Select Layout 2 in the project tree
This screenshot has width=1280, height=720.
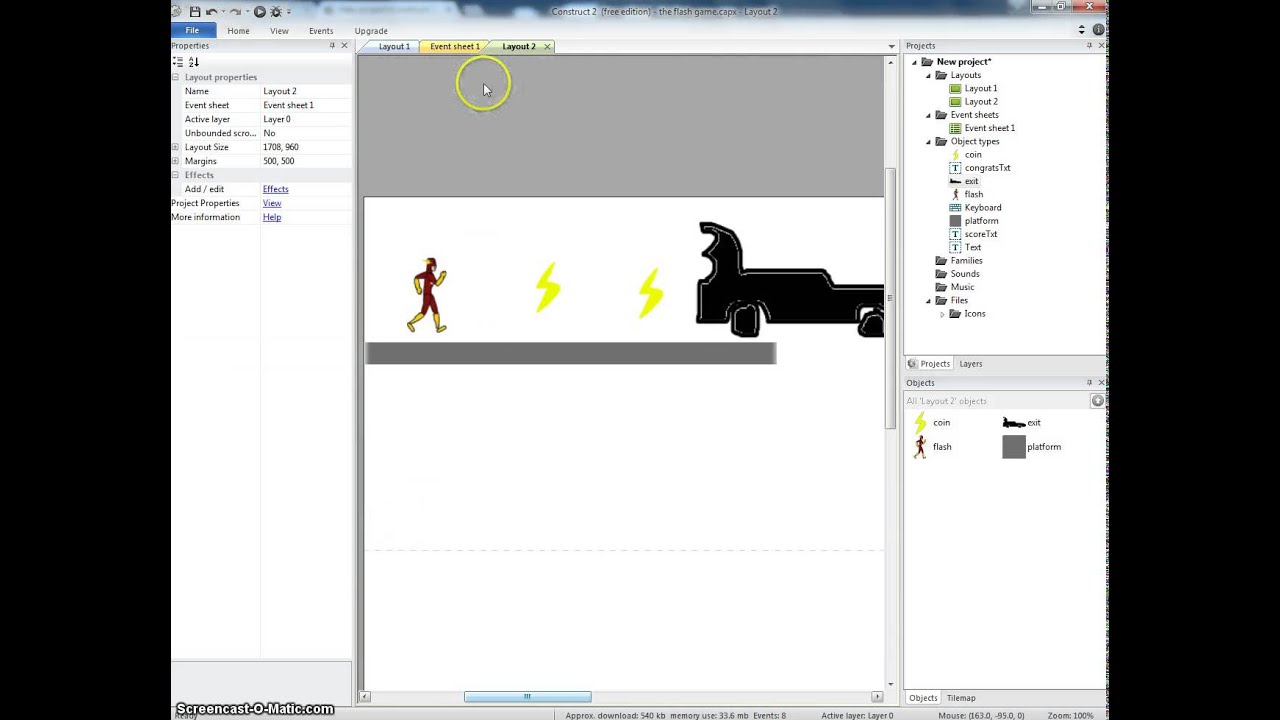click(981, 101)
